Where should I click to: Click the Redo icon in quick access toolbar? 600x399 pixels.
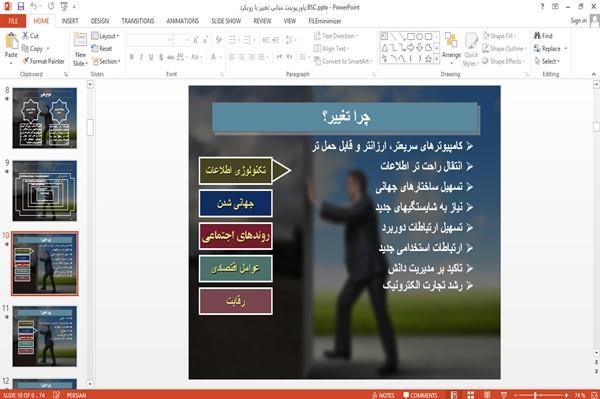pyautogui.click(x=51, y=6)
